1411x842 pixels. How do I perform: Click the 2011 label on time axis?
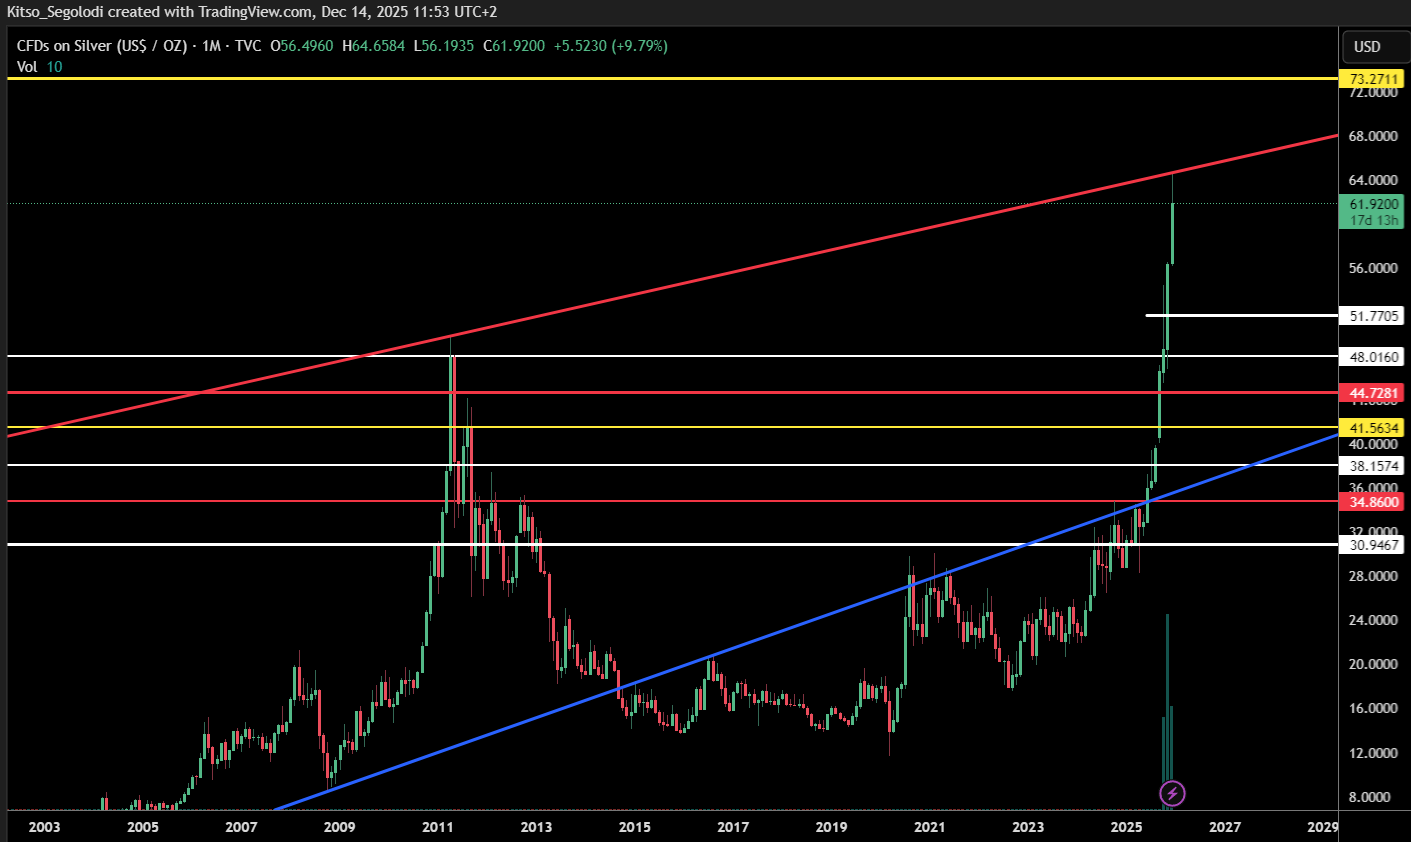pos(438,827)
